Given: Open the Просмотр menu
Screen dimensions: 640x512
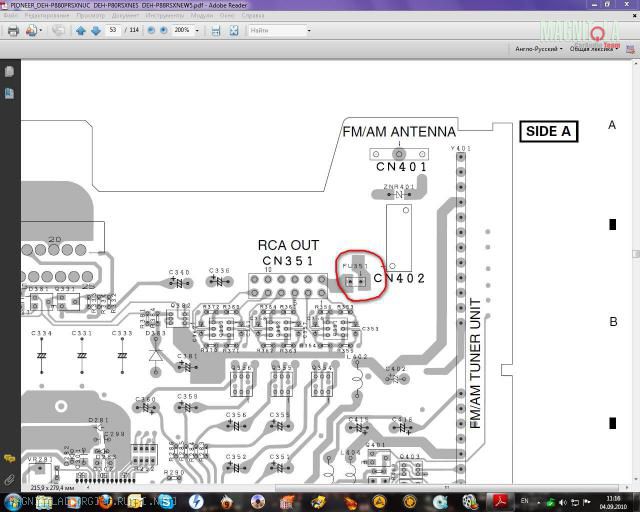Looking at the screenshot, I should click(x=91, y=16).
